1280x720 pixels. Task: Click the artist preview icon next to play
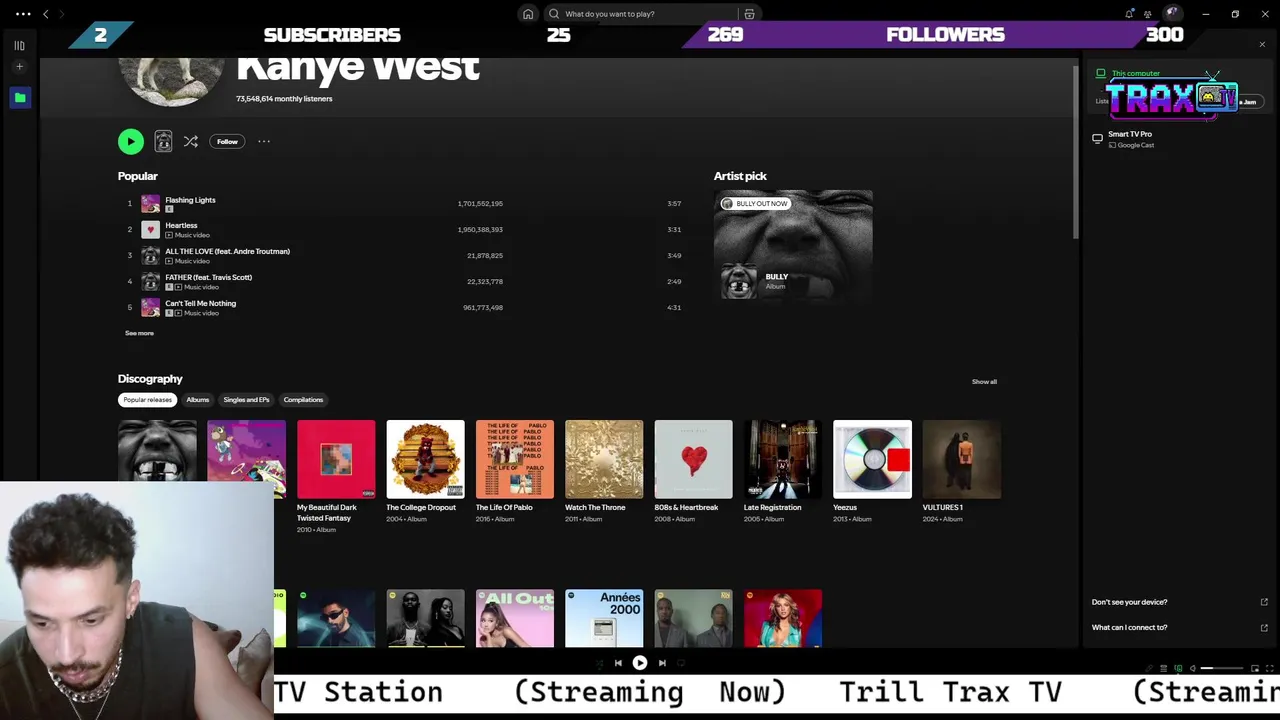[x=163, y=142]
